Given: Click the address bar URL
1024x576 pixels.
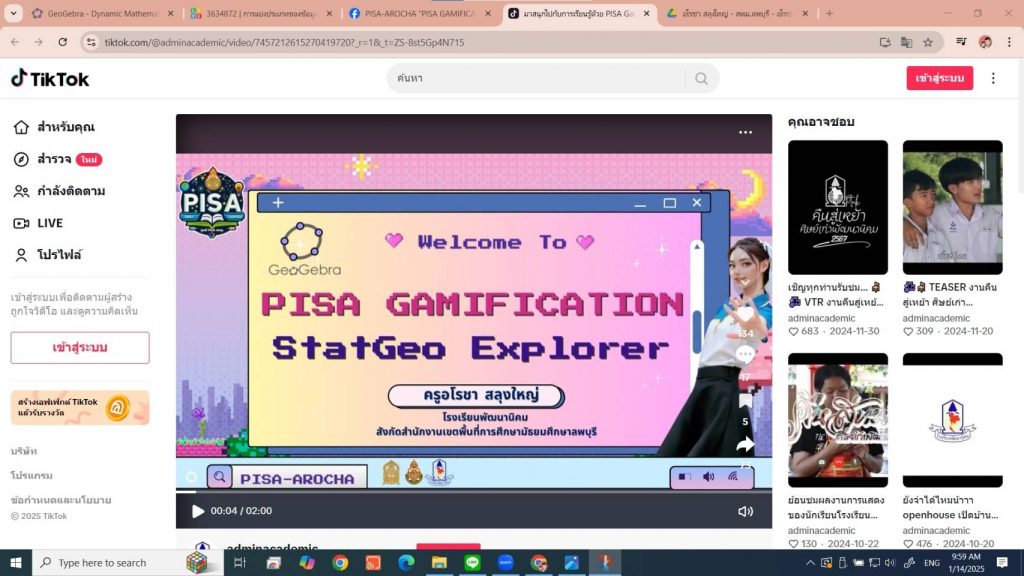Looking at the screenshot, I should click(284, 42).
